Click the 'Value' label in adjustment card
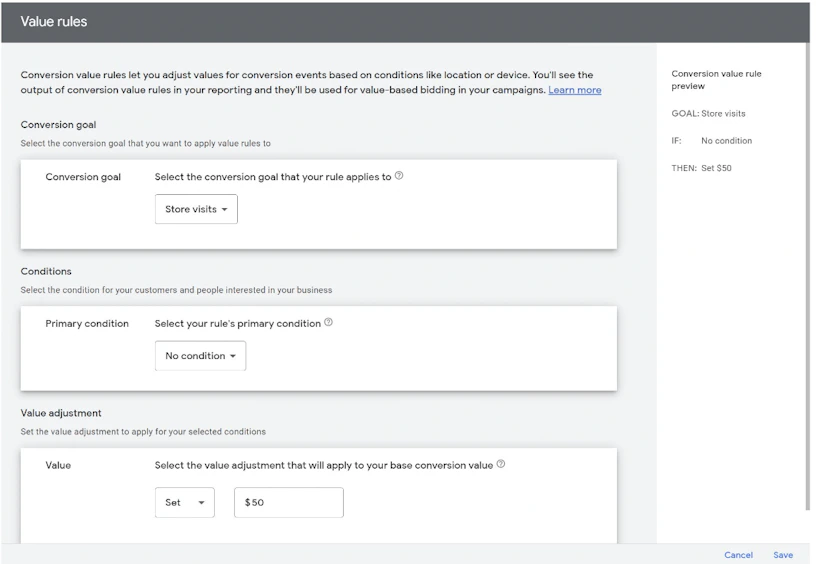Screen dimensions: 816x564 [58, 466]
